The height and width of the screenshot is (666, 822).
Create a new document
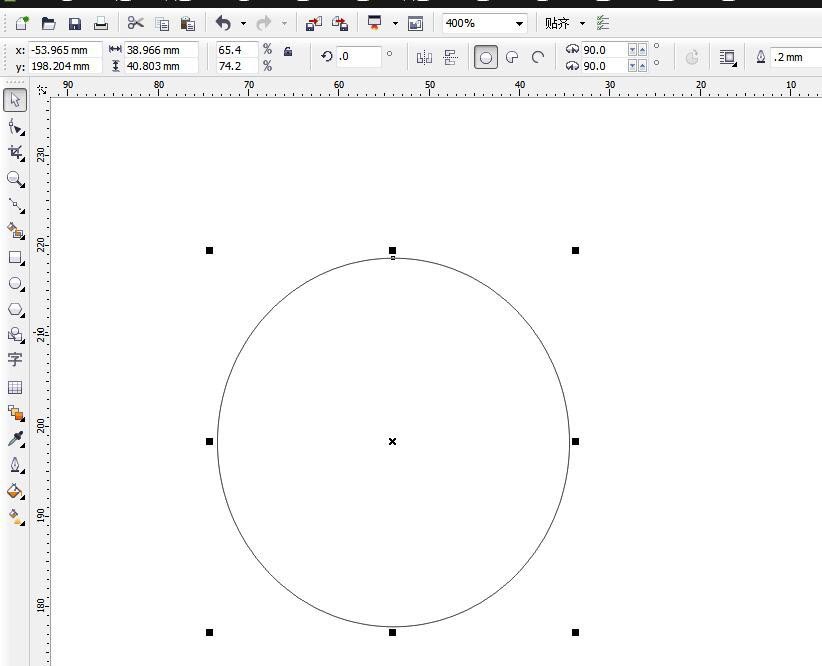point(22,24)
